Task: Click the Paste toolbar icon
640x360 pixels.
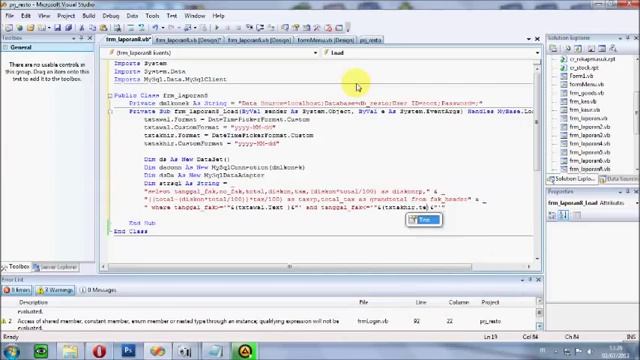Action: coord(104,28)
